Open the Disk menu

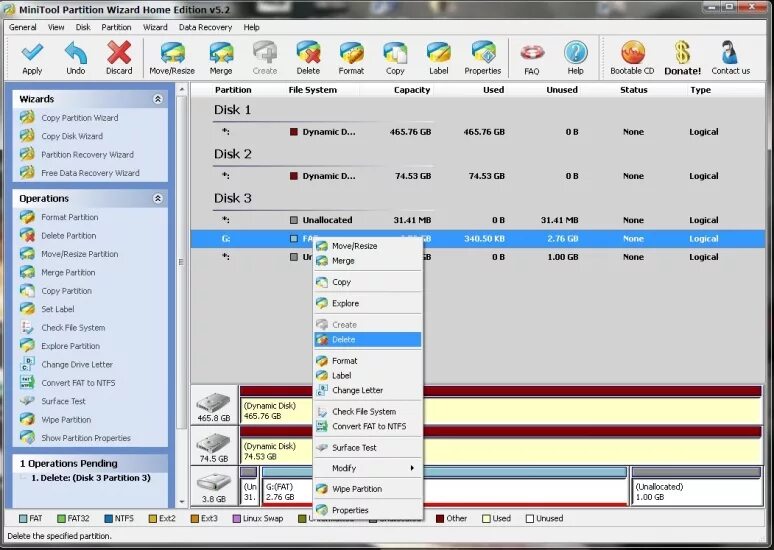(x=83, y=27)
